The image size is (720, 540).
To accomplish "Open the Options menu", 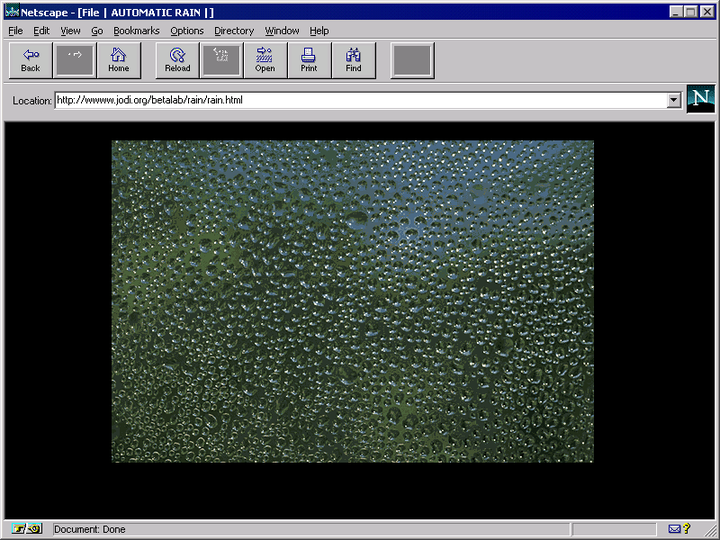I will coord(187,31).
